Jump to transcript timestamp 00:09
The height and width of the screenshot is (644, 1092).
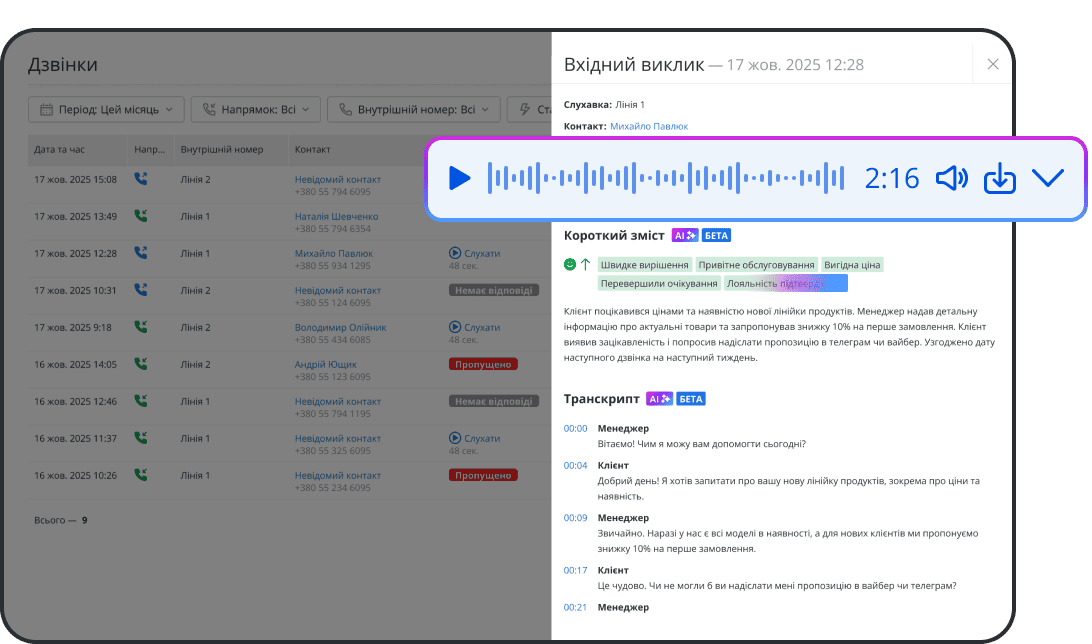(575, 518)
